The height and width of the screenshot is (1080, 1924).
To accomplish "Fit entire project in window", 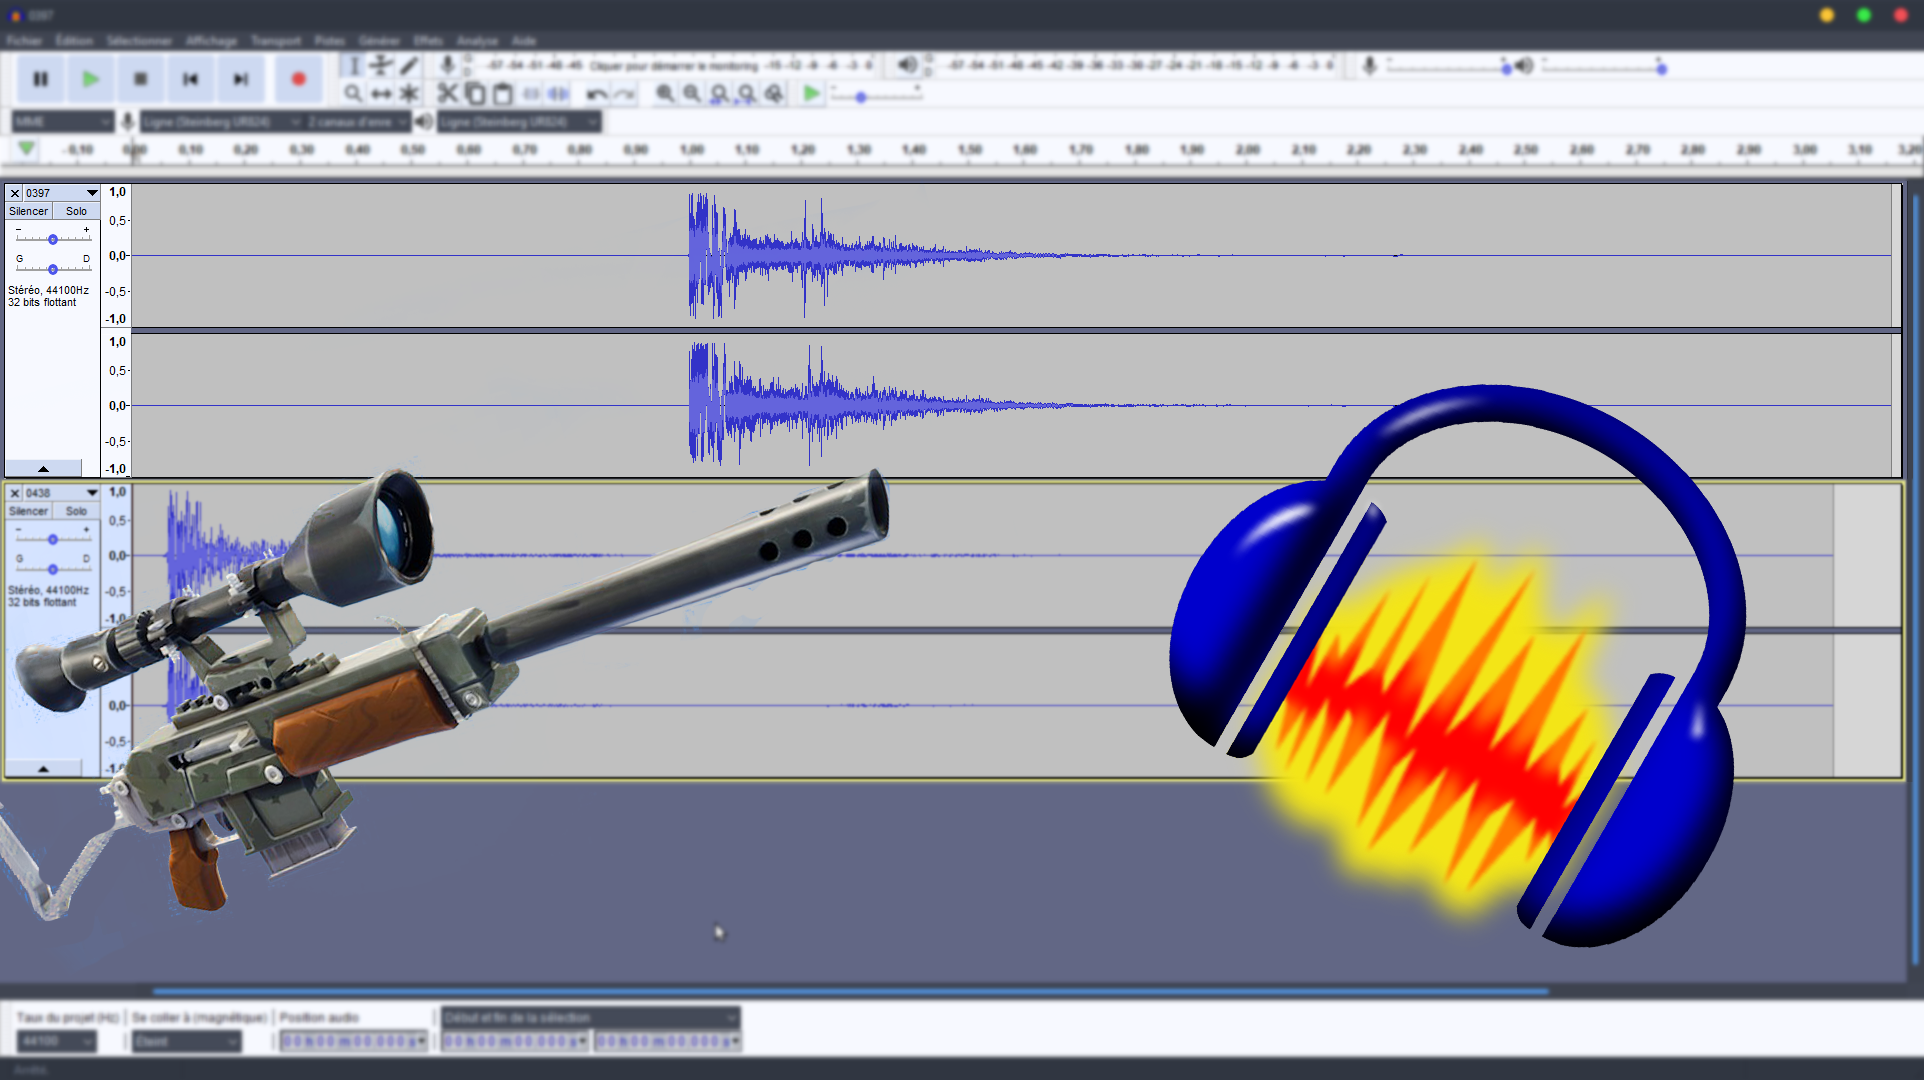I will 746,94.
